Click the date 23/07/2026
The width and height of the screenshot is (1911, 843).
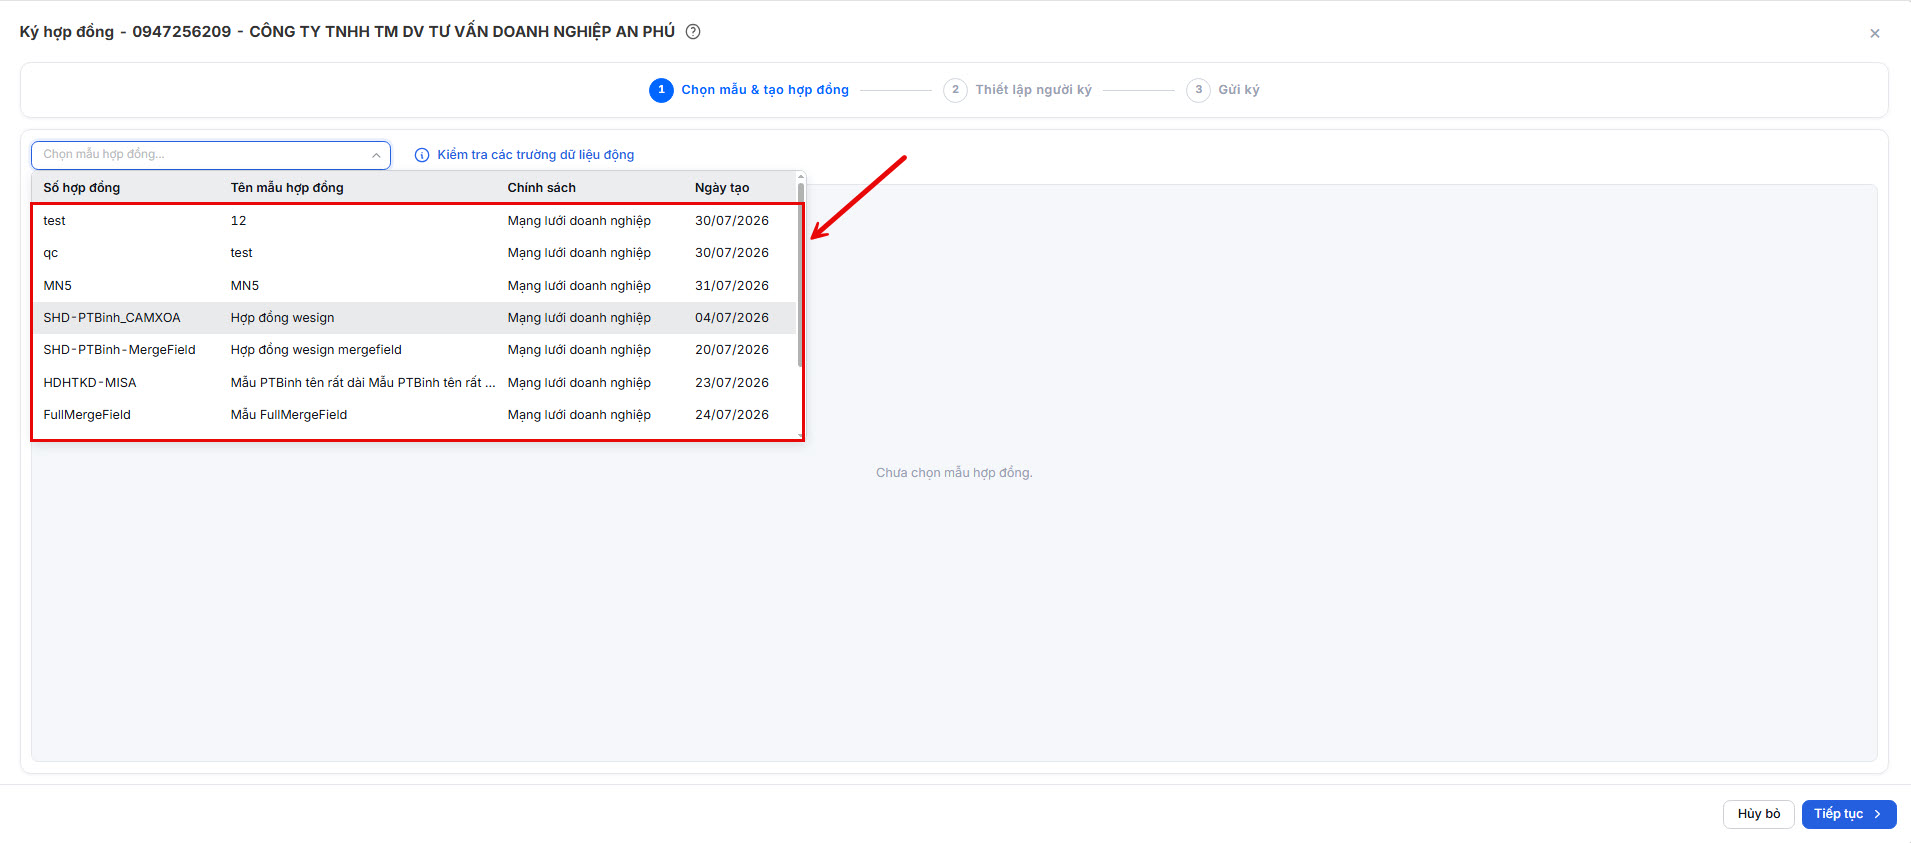click(732, 383)
